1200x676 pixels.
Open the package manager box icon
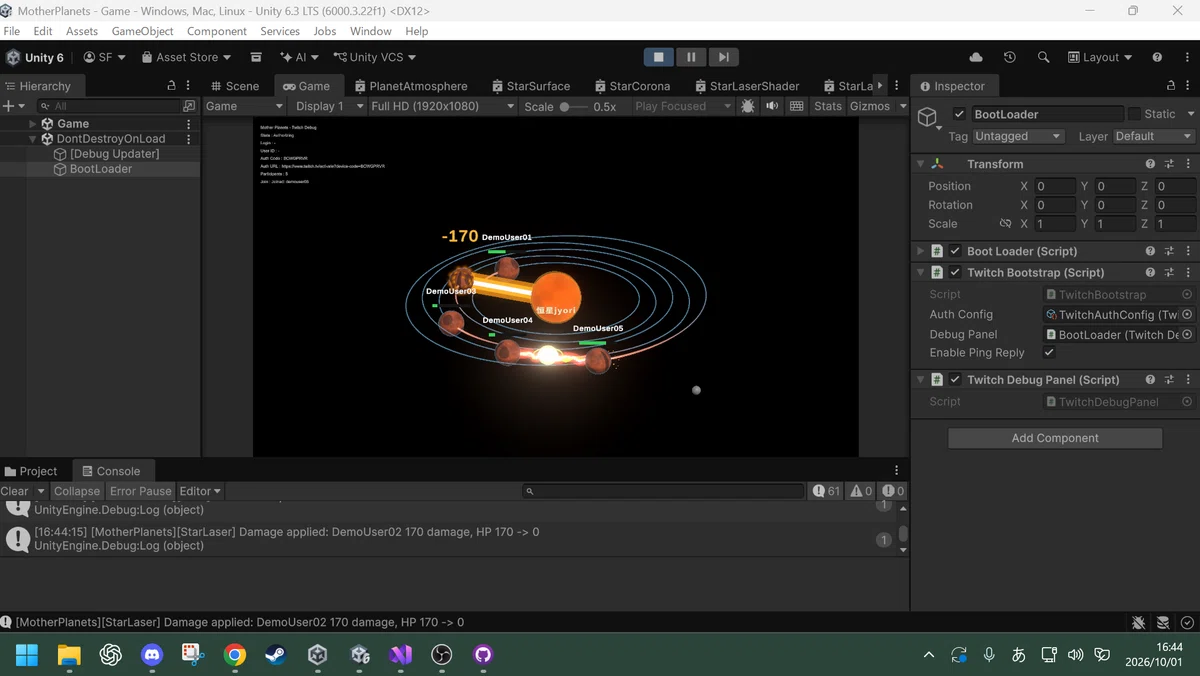tap(256, 57)
